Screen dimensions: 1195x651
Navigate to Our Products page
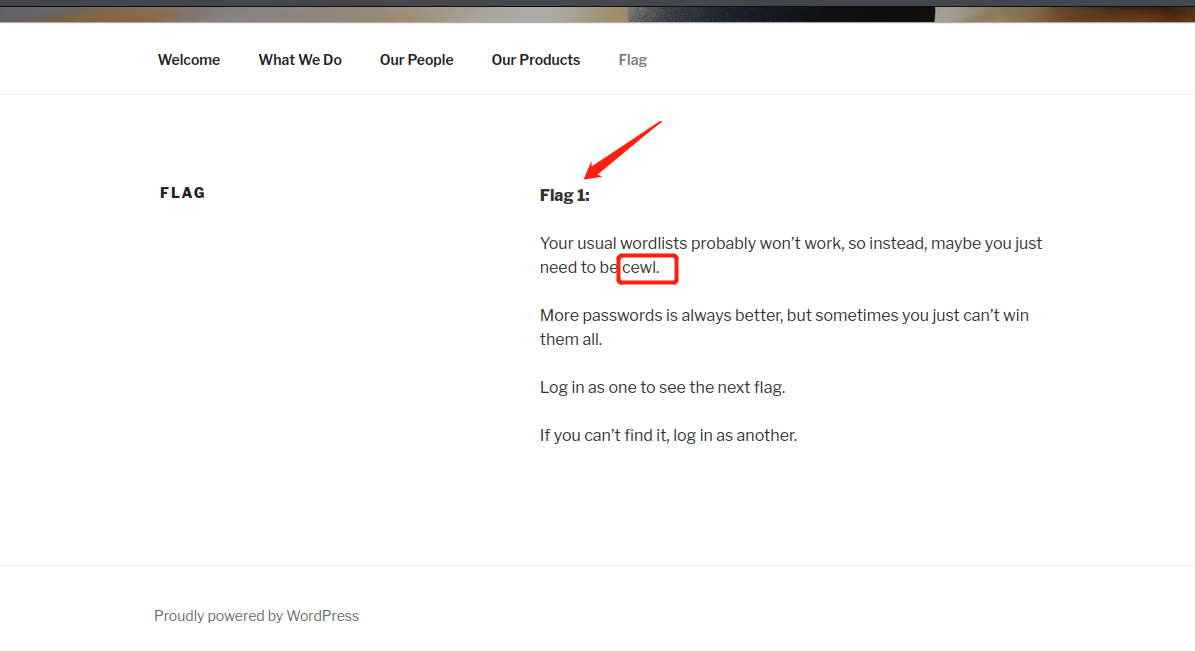pos(535,59)
